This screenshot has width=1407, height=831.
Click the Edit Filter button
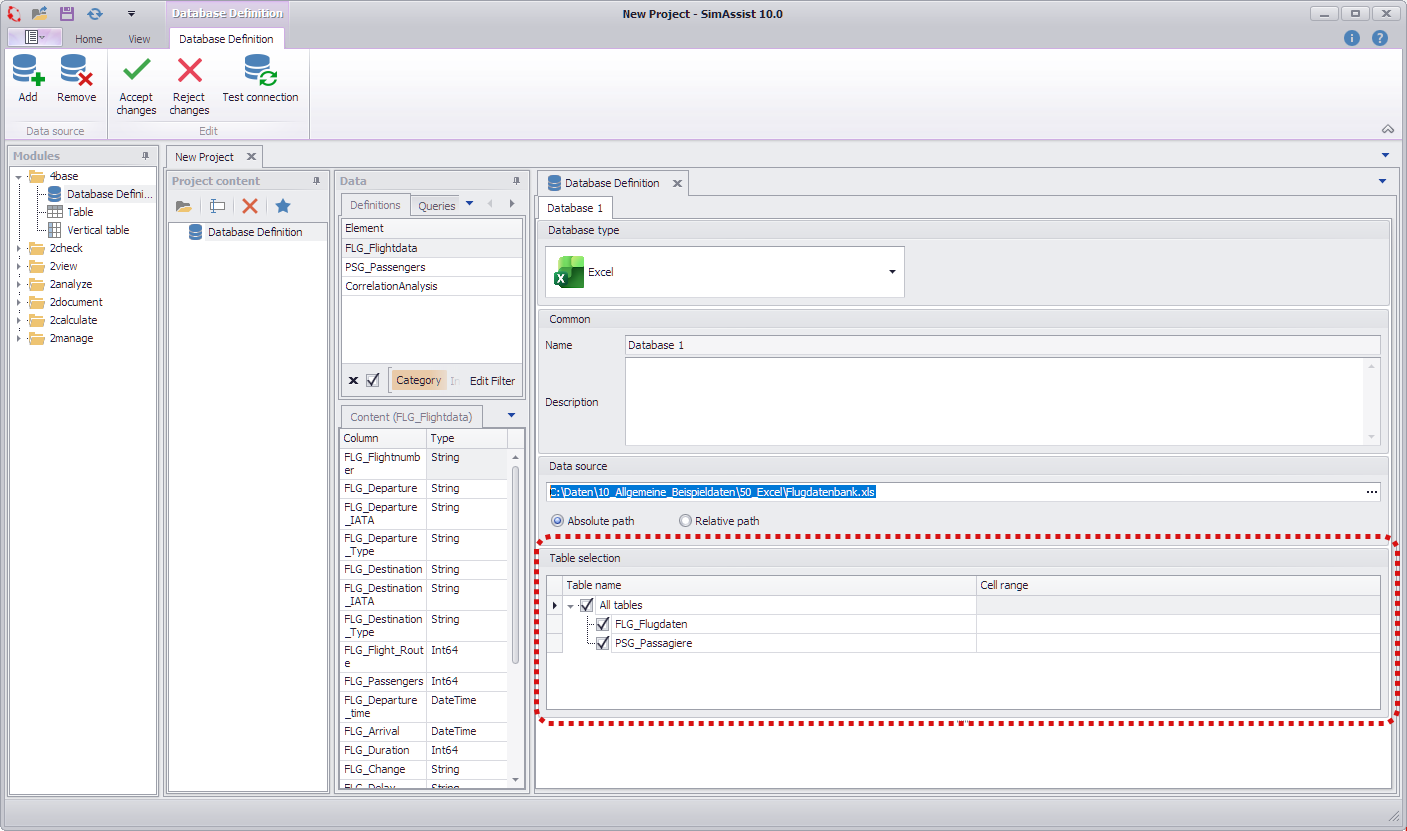point(492,381)
